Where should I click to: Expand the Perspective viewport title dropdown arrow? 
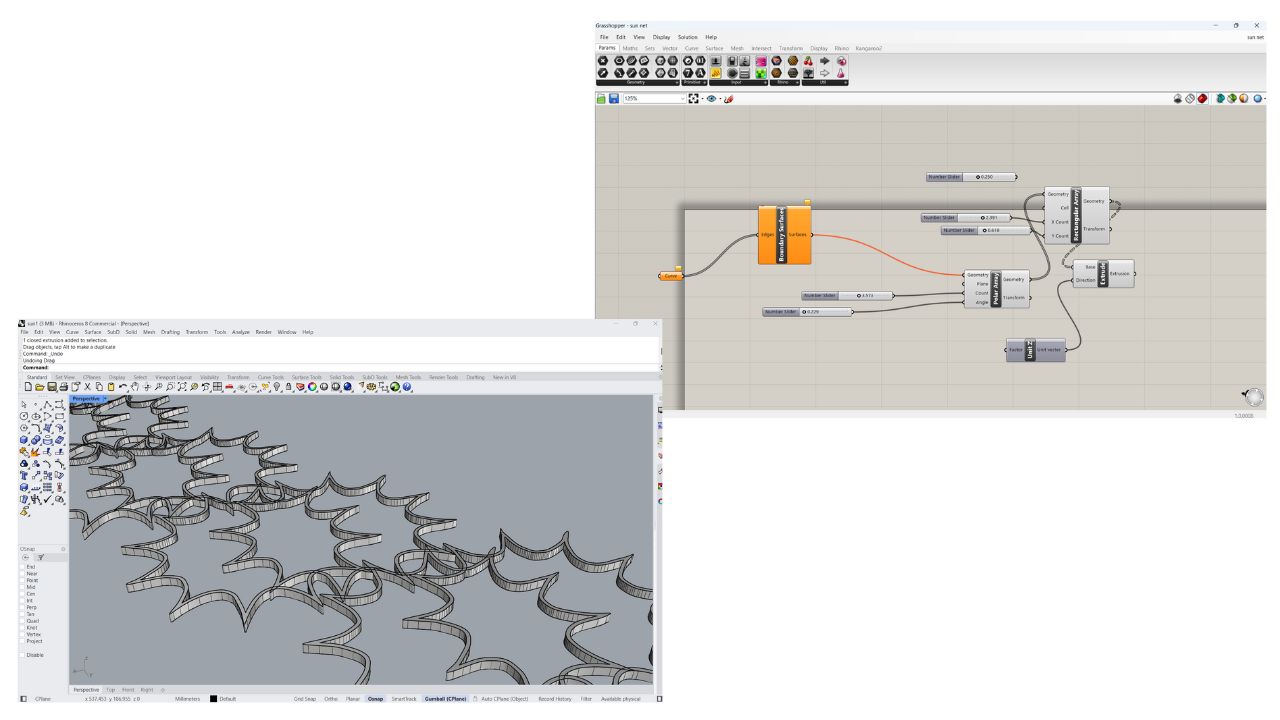(103, 399)
